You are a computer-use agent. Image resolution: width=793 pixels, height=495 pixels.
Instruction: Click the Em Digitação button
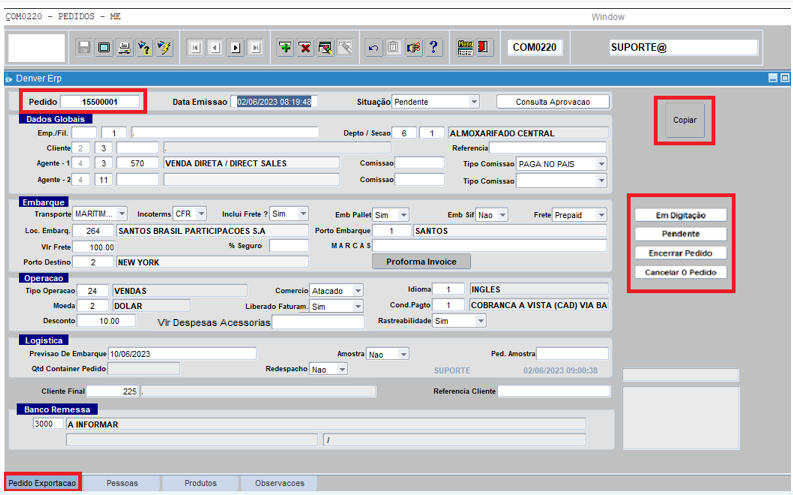[x=681, y=215]
